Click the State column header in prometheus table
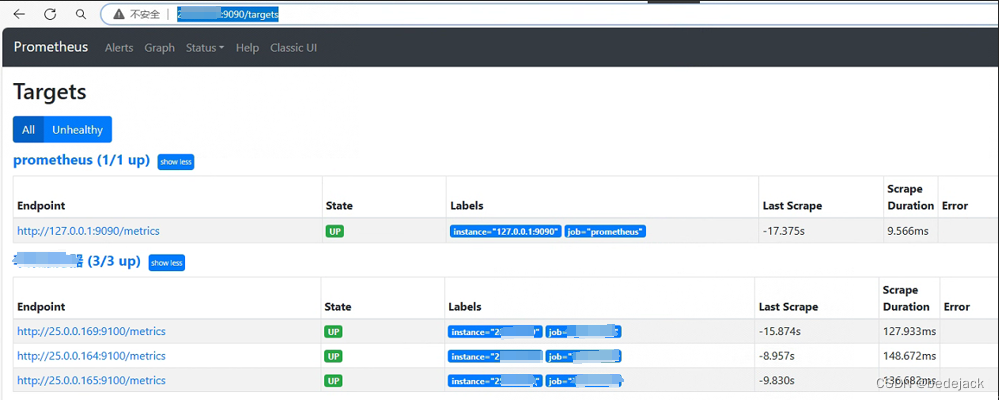Viewport: 999px width, 400px height. (x=339, y=206)
